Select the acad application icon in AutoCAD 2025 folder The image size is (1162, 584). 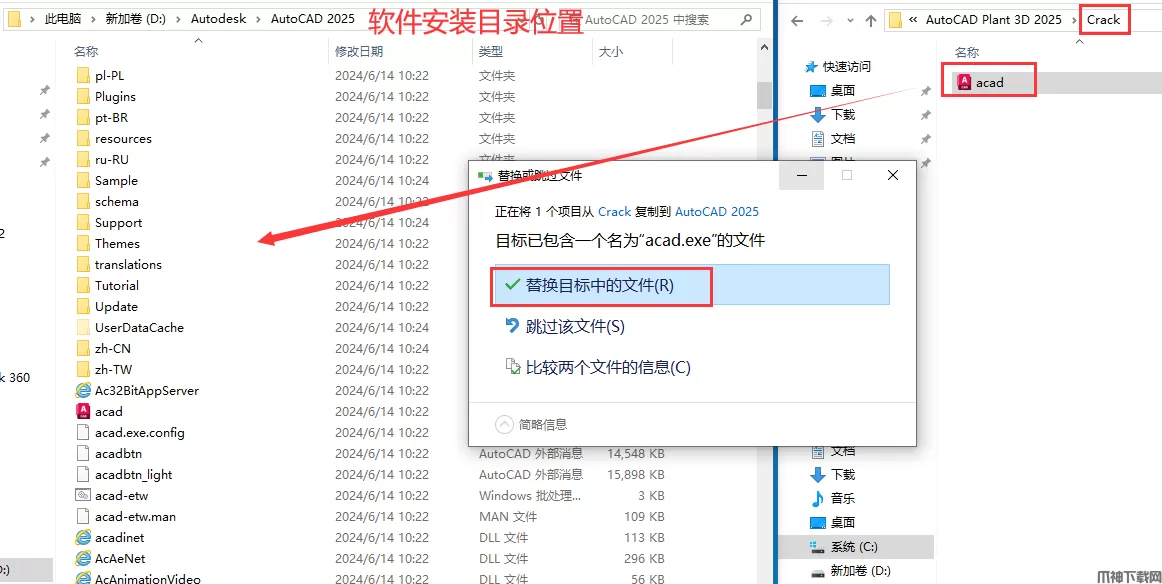[x=84, y=411]
